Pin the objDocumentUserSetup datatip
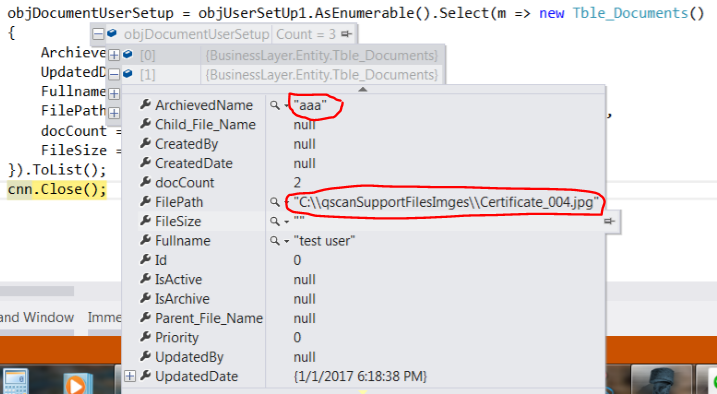Screen dimensions: 717x394 pos(347,34)
